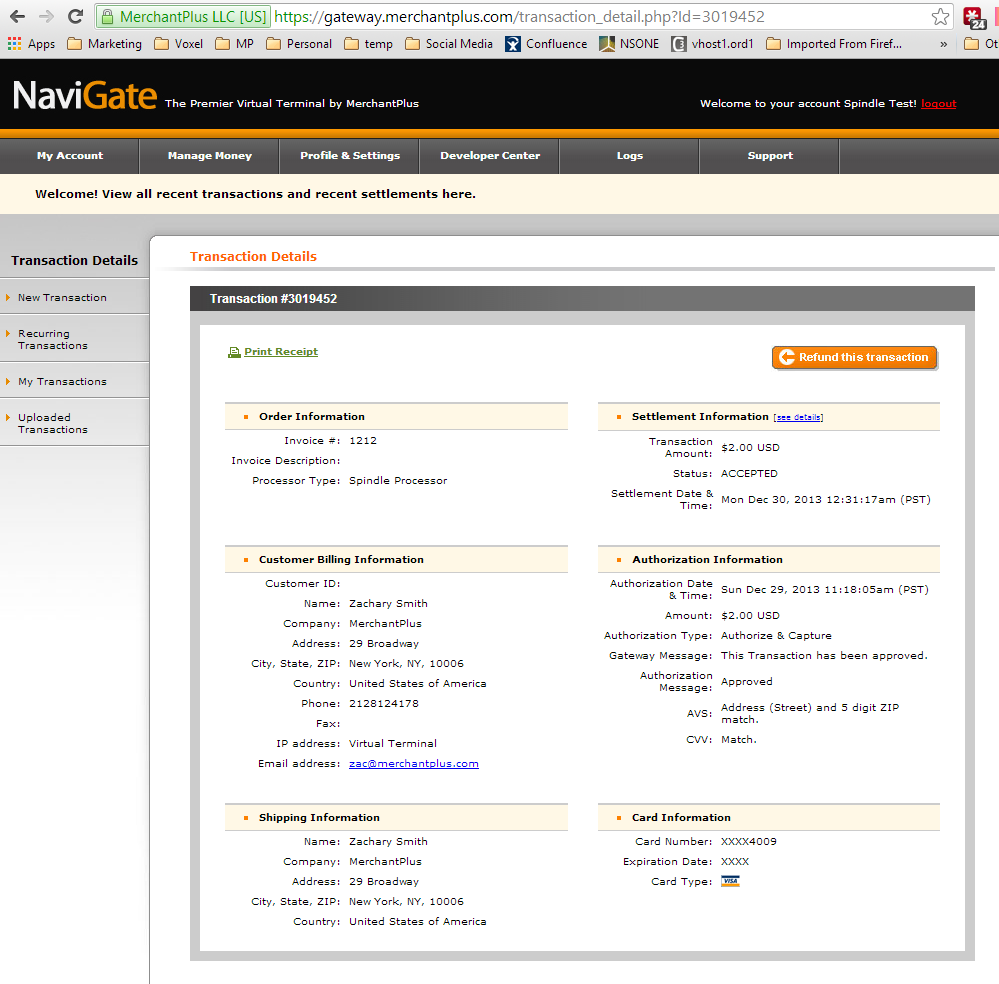This screenshot has width=999, height=984.
Task: Select My Transactions in sidebar
Action: click(62, 381)
